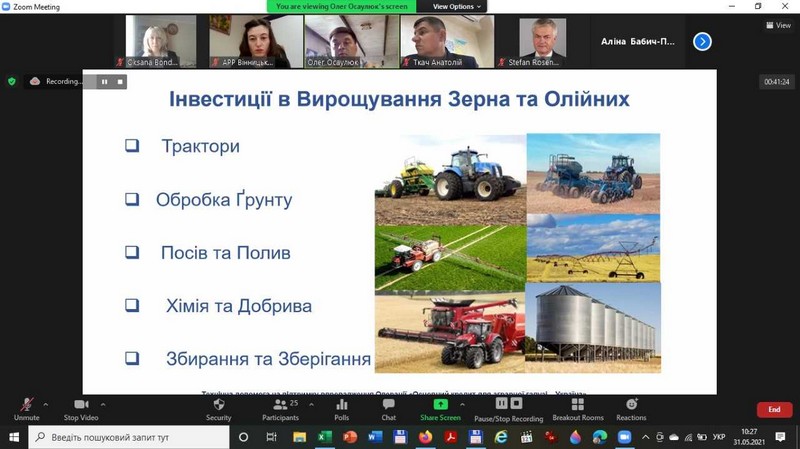The height and width of the screenshot is (449, 800).
Task: Open Word from the taskbar
Action: tap(375, 437)
